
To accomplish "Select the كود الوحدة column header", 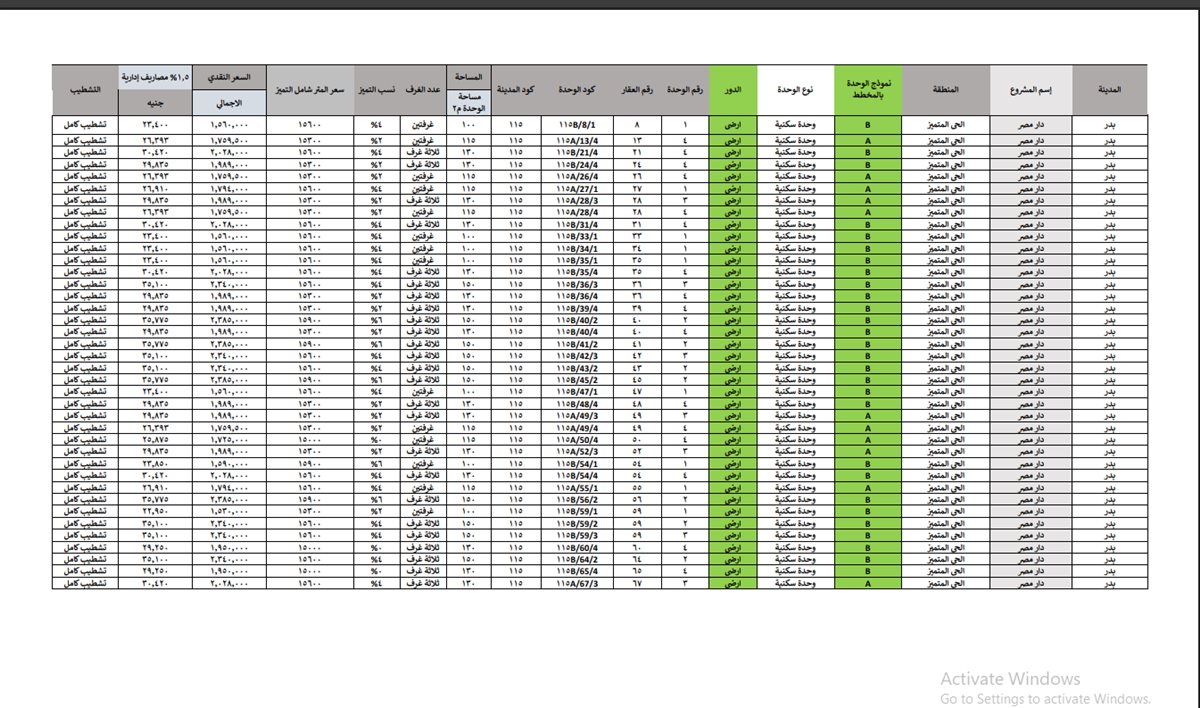I will pos(577,90).
